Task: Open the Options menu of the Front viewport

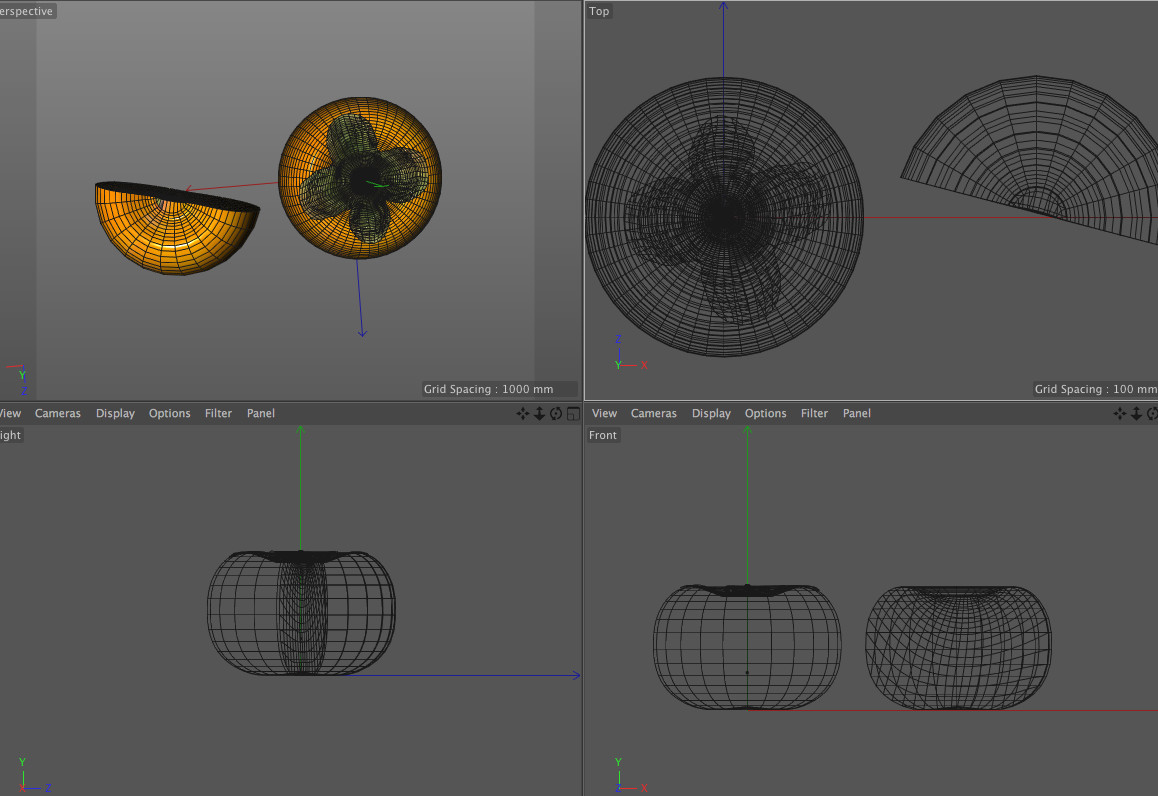Action: tap(766, 414)
